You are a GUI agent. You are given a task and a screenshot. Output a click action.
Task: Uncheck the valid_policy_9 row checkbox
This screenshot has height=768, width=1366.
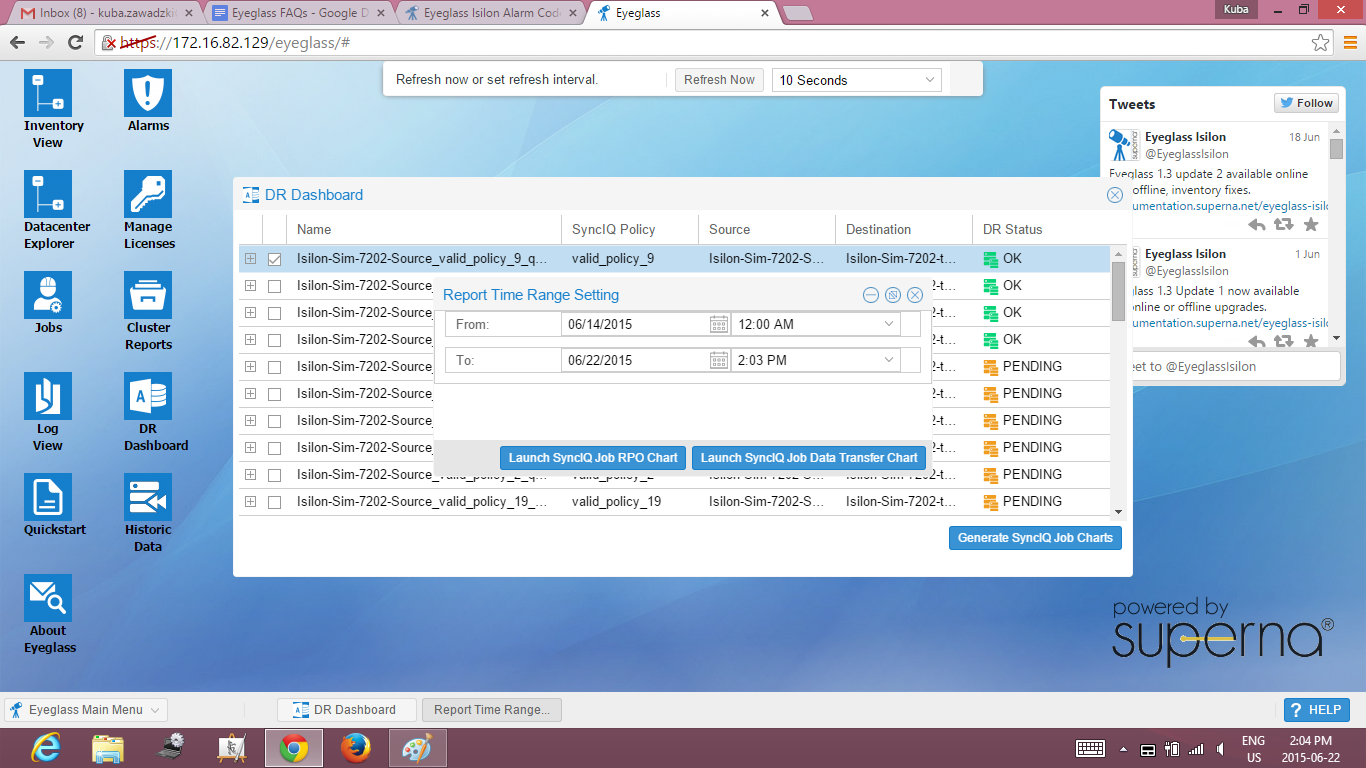pos(275,259)
